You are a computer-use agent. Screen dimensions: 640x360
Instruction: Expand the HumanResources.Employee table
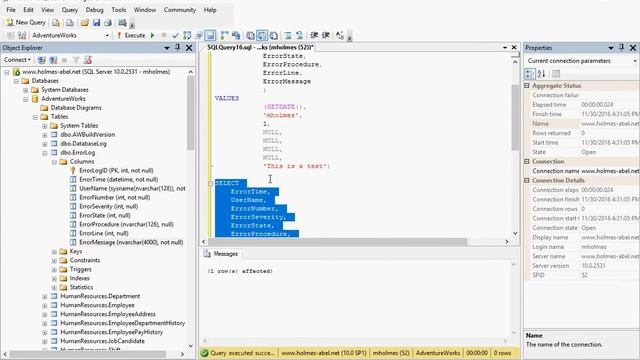[44, 305]
